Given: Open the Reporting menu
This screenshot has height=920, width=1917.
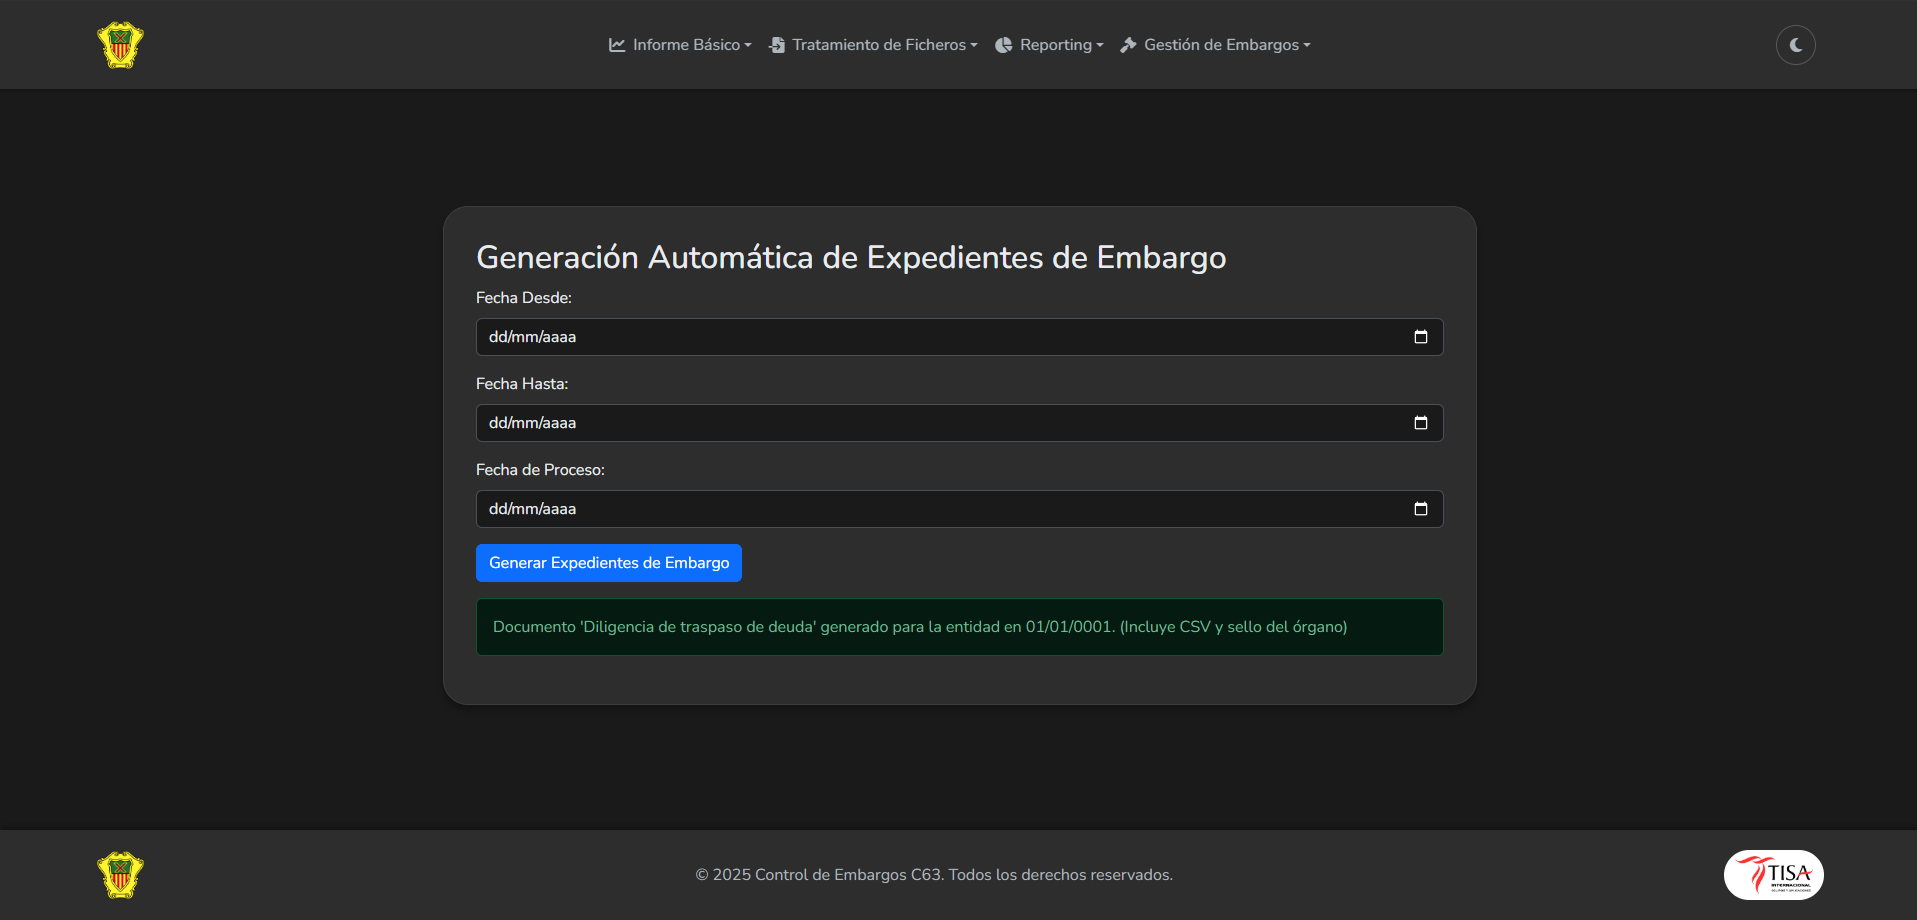Looking at the screenshot, I should click(1055, 45).
